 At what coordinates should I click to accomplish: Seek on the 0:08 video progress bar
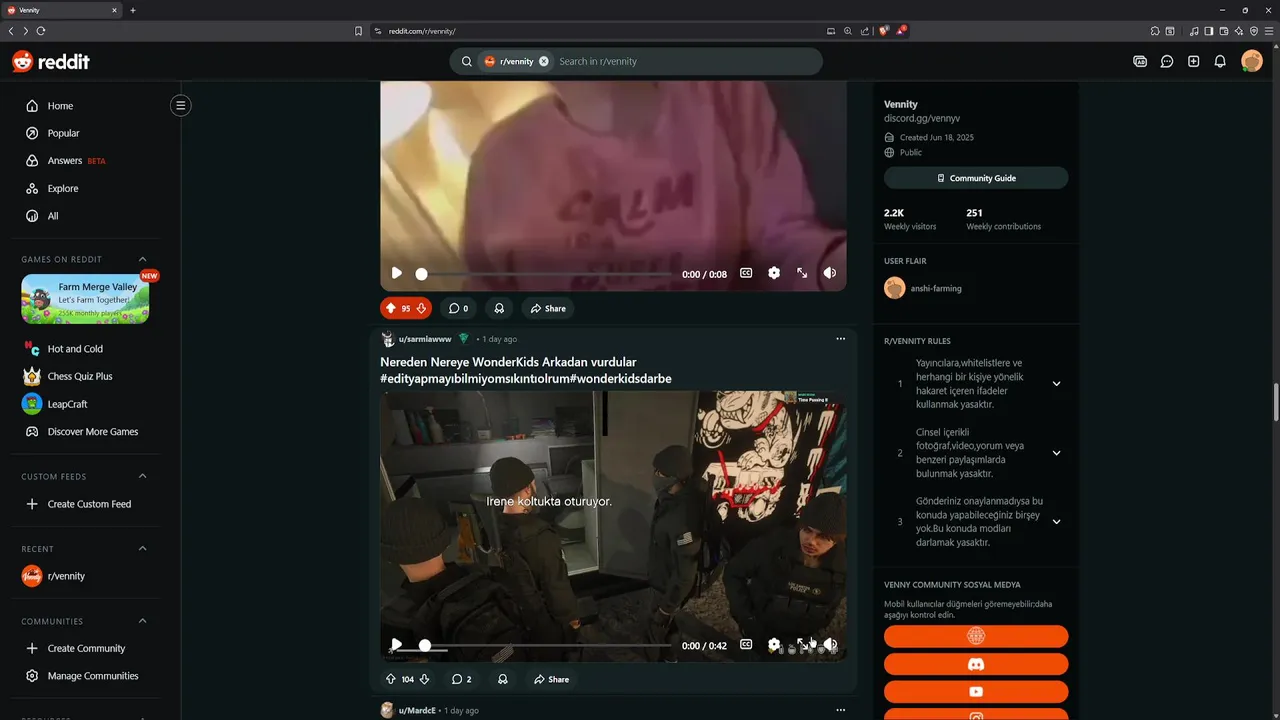[x=545, y=274]
